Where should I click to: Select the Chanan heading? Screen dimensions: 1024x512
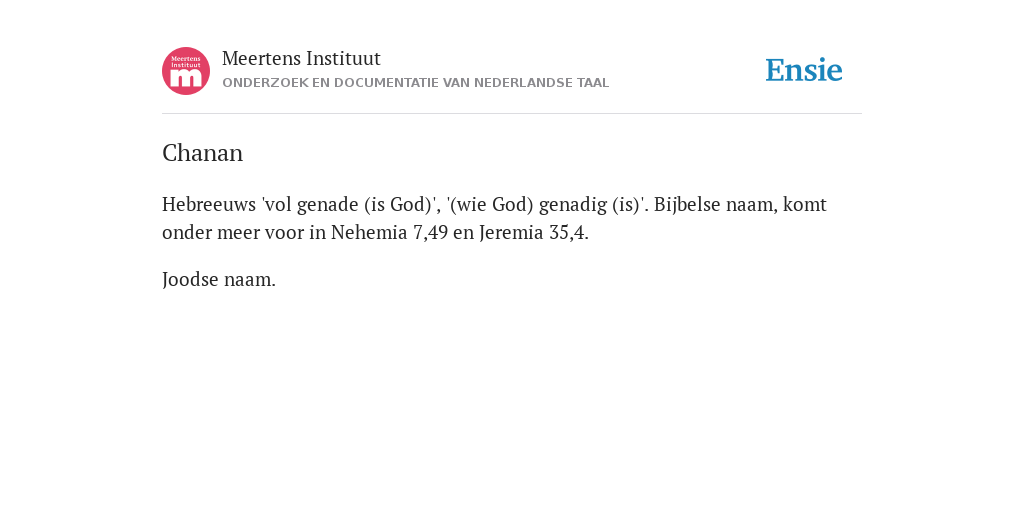pos(202,153)
